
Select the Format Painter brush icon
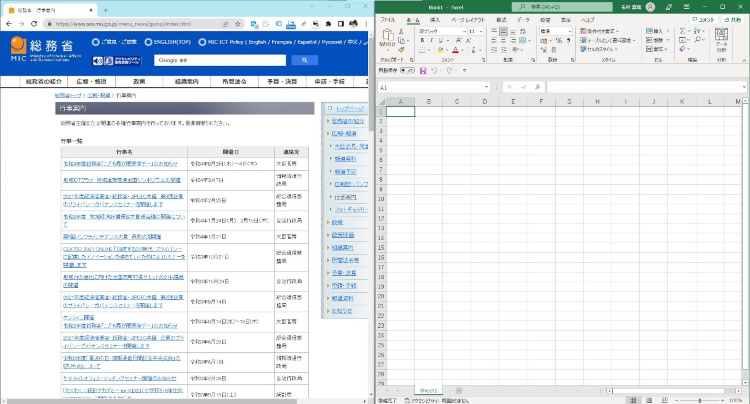point(401,50)
